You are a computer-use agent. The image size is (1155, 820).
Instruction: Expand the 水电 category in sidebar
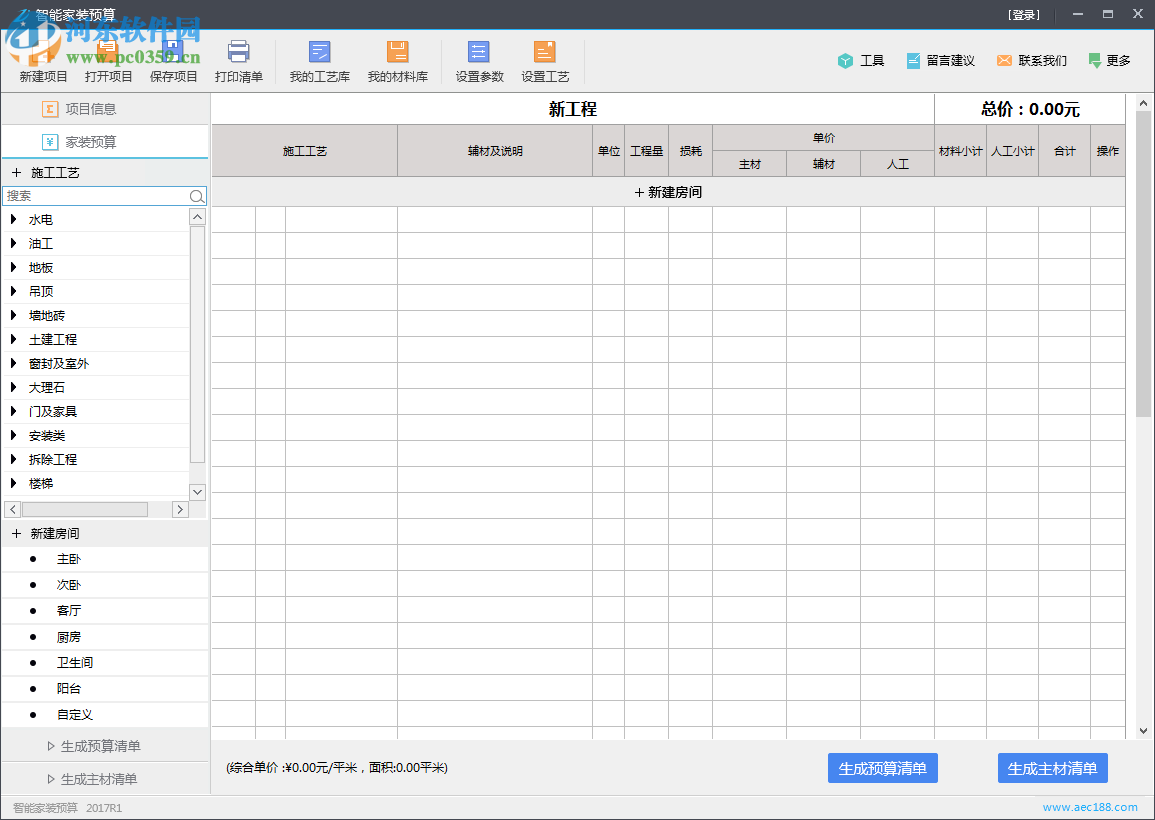[x=40, y=219]
